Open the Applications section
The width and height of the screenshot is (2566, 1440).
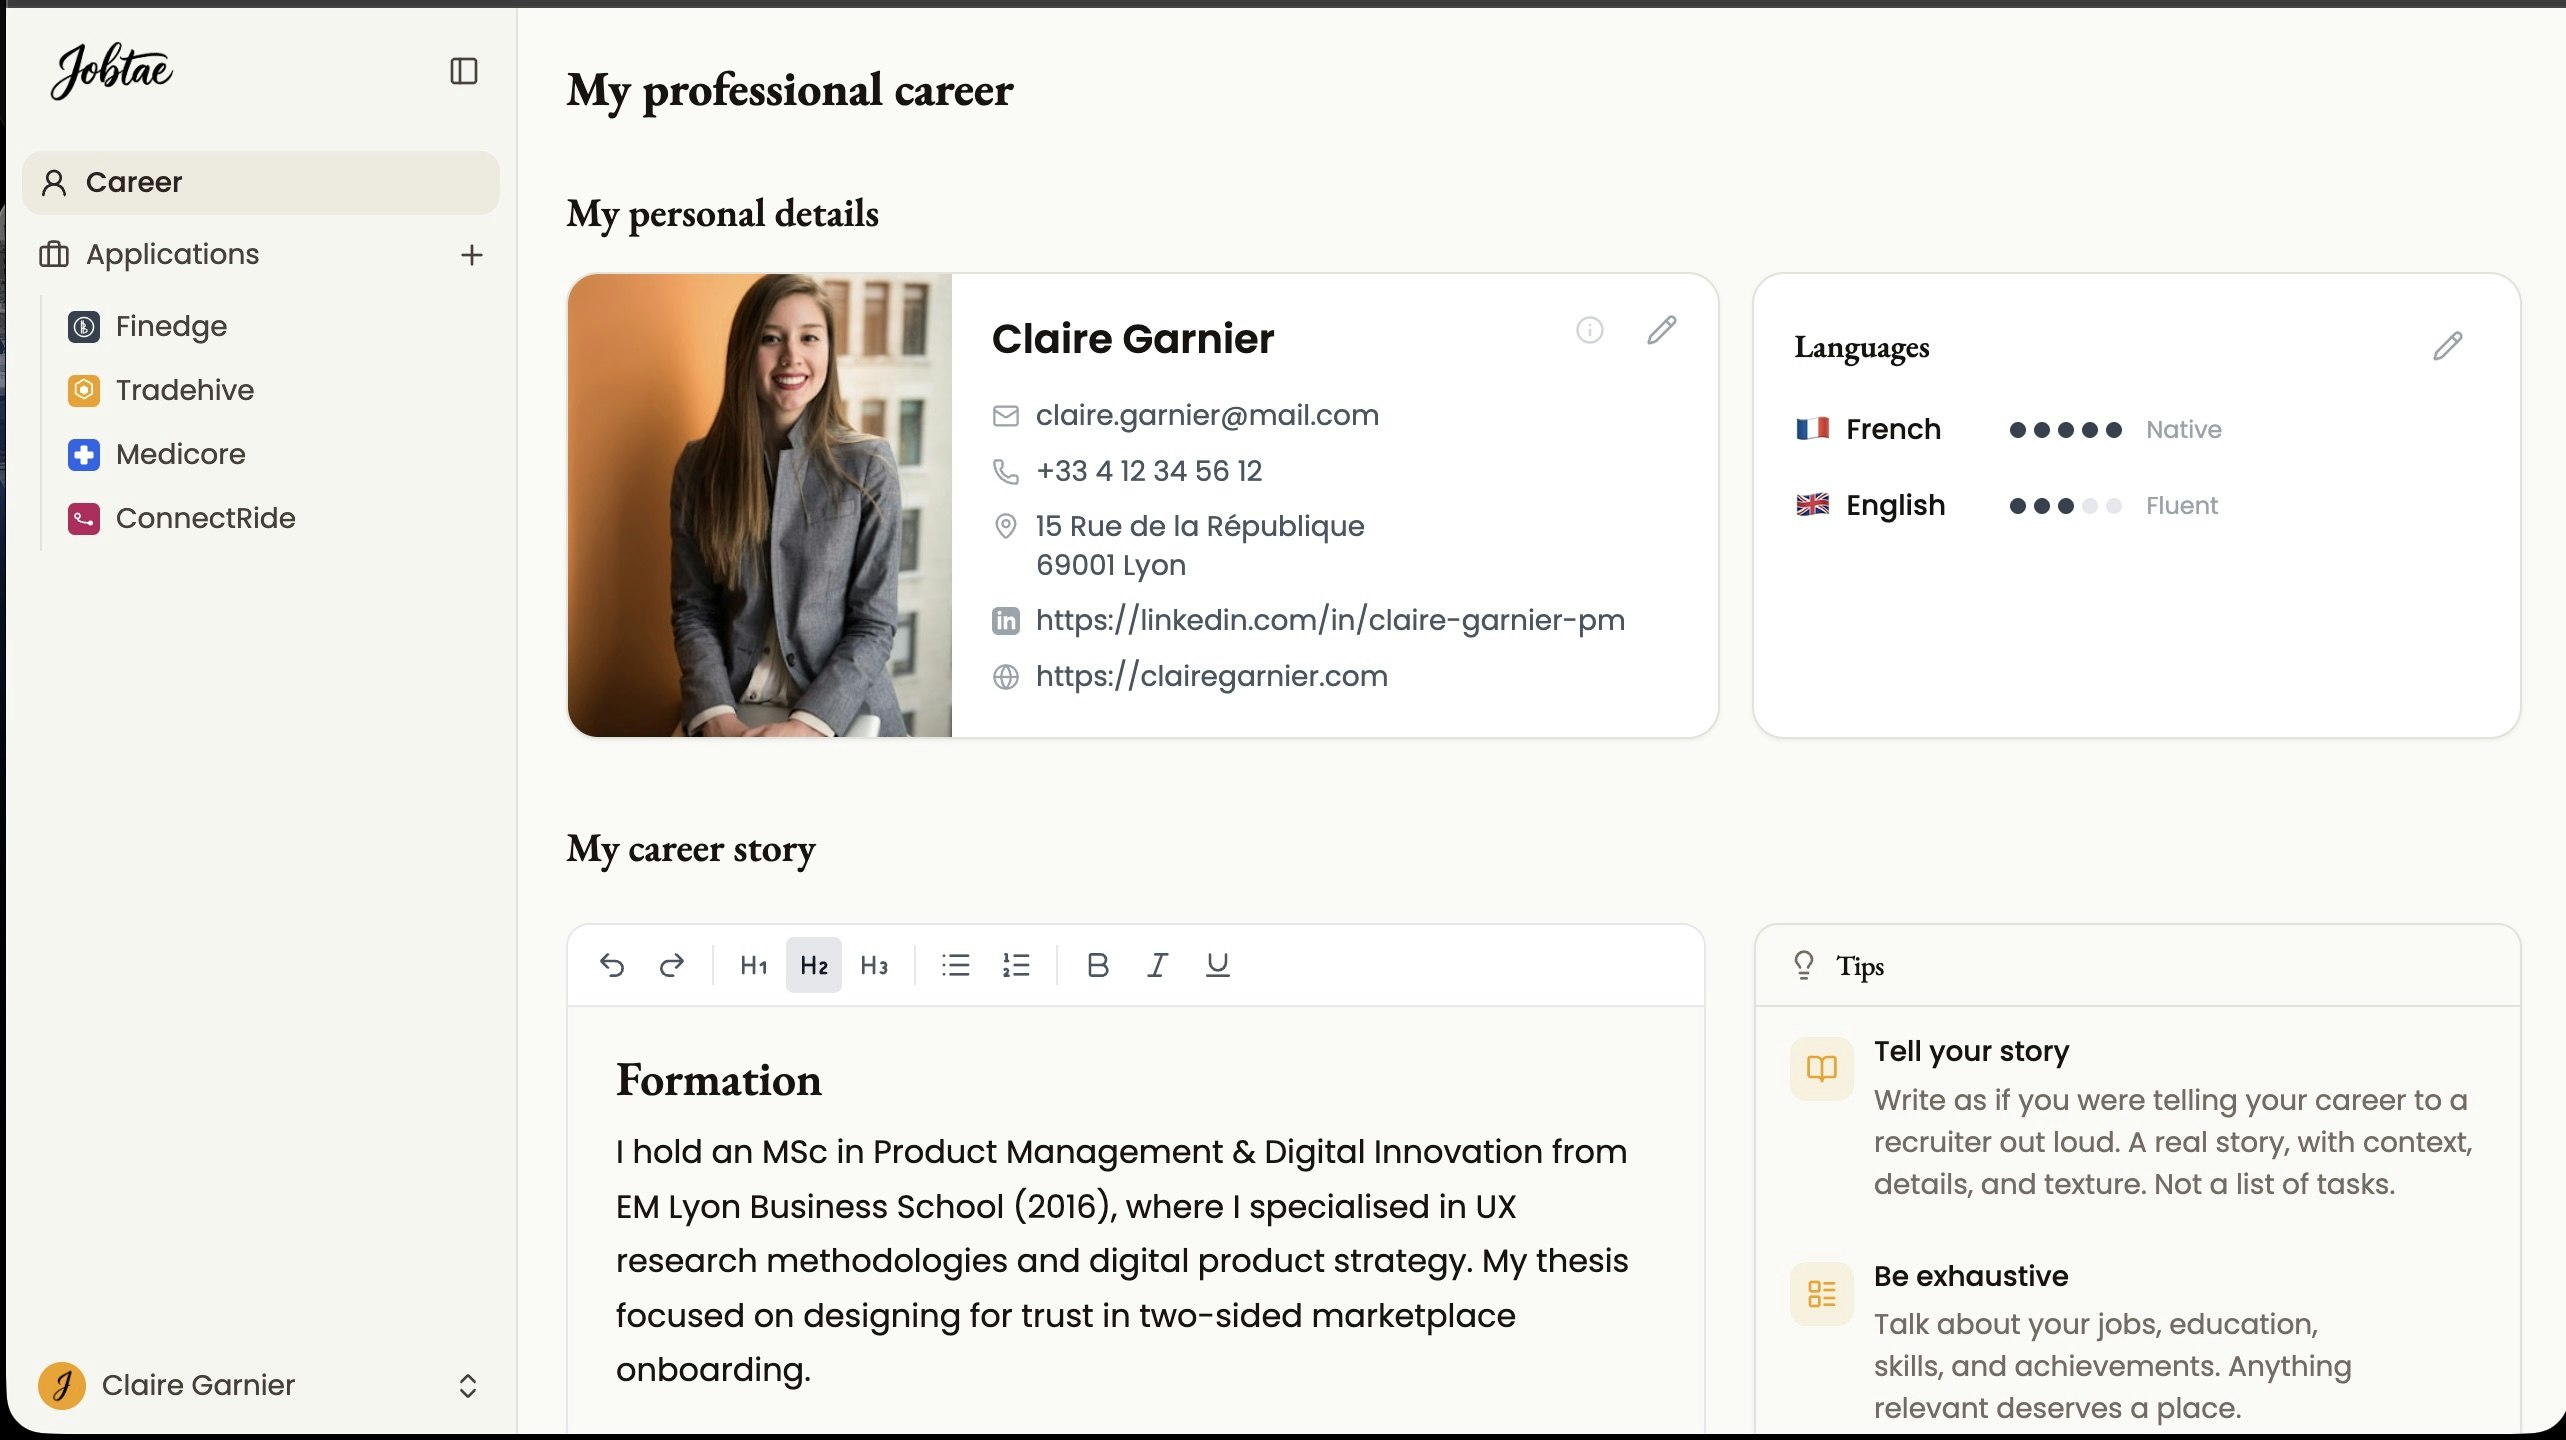click(x=172, y=254)
